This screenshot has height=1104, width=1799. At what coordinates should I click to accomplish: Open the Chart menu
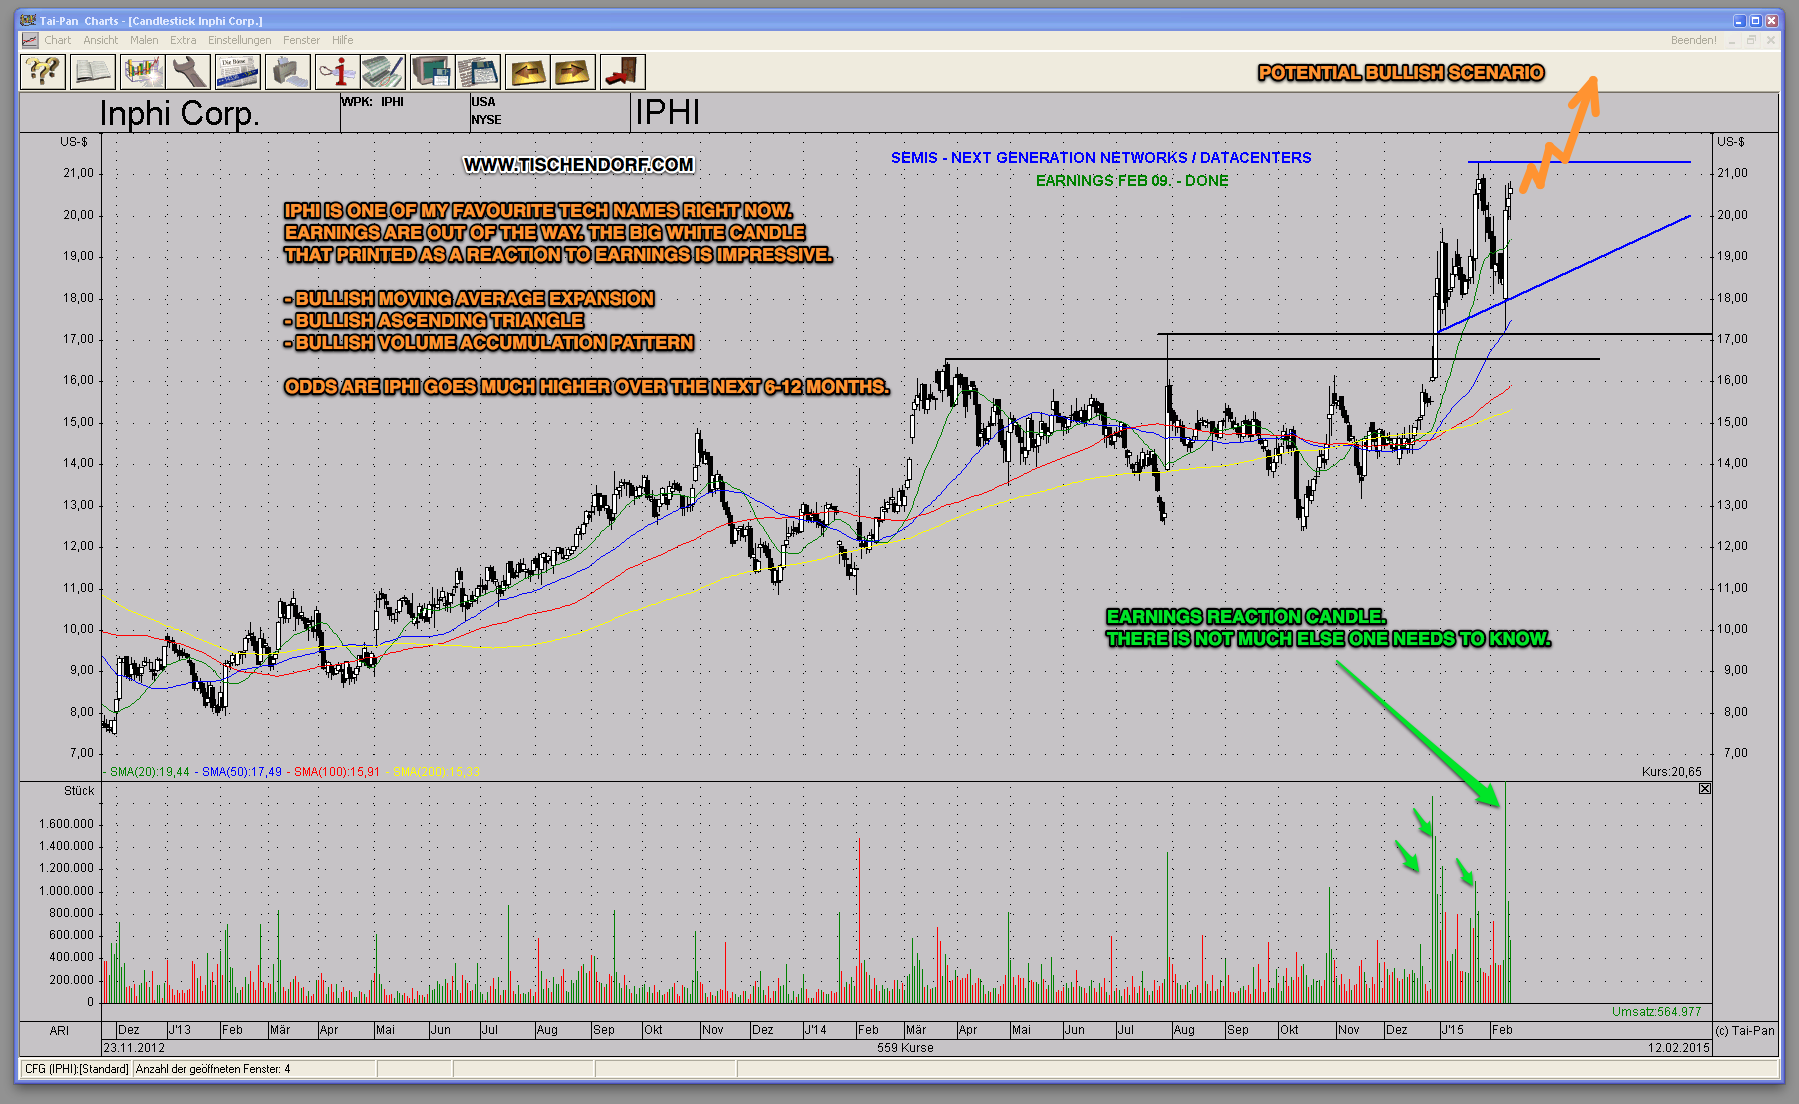(57, 40)
